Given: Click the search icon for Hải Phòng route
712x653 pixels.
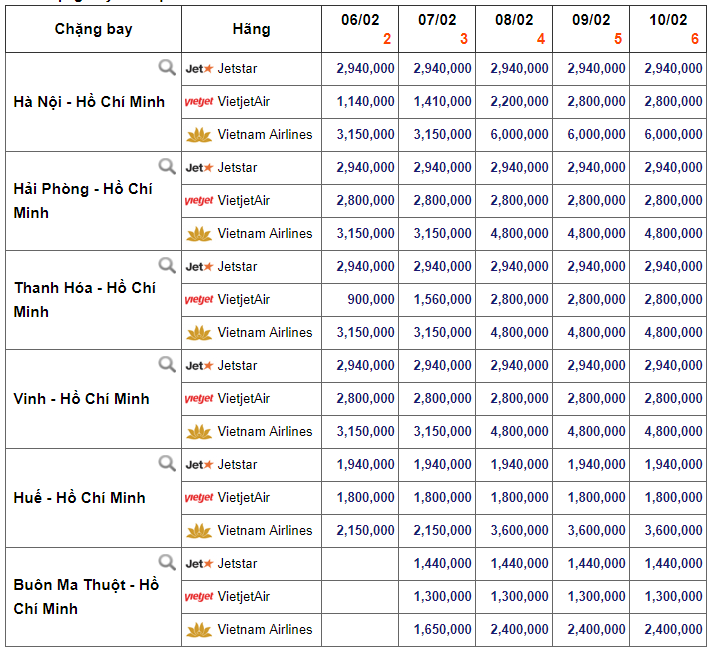Looking at the screenshot, I should point(167,166).
